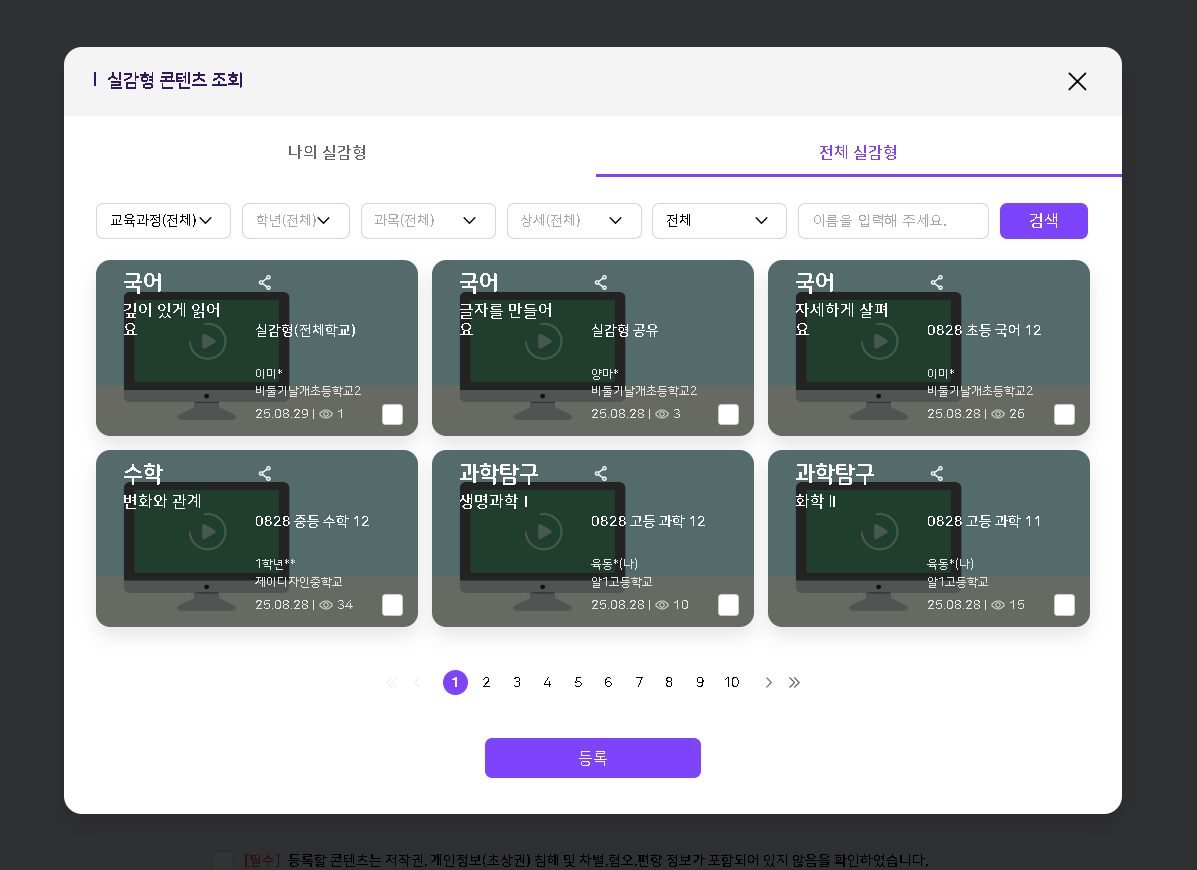1197x870 pixels.
Task: Go to next page using single arrow
Action: click(768, 682)
